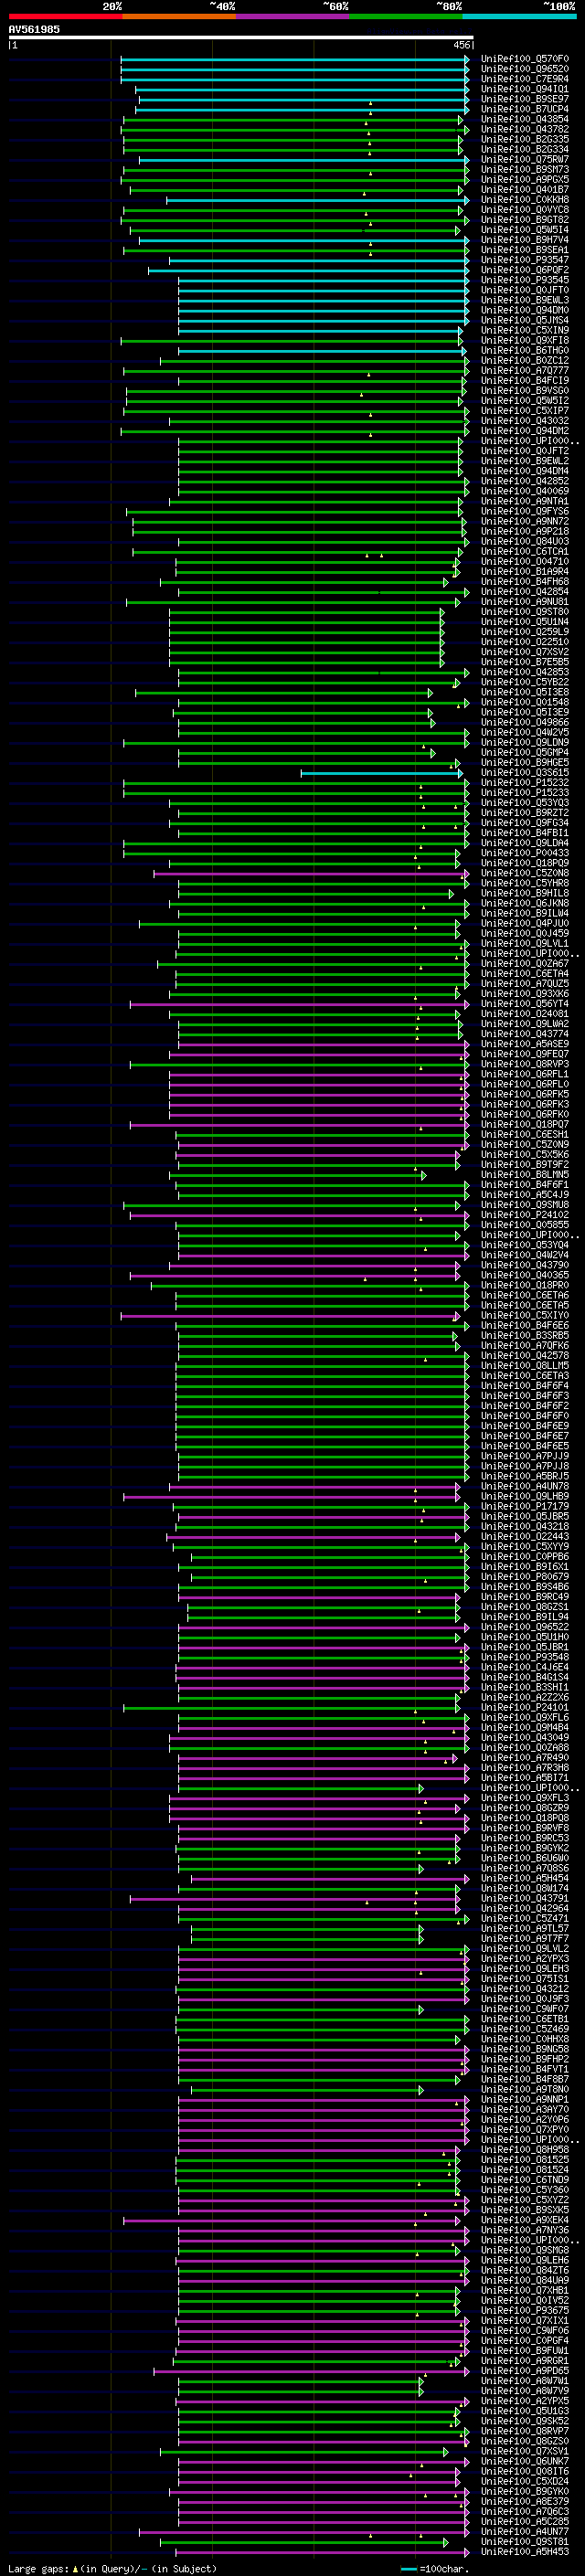Click hit label UniRef100_A7Q777
Image resolution: width=585 pixels, height=2576 pixels.
[x=525, y=370]
